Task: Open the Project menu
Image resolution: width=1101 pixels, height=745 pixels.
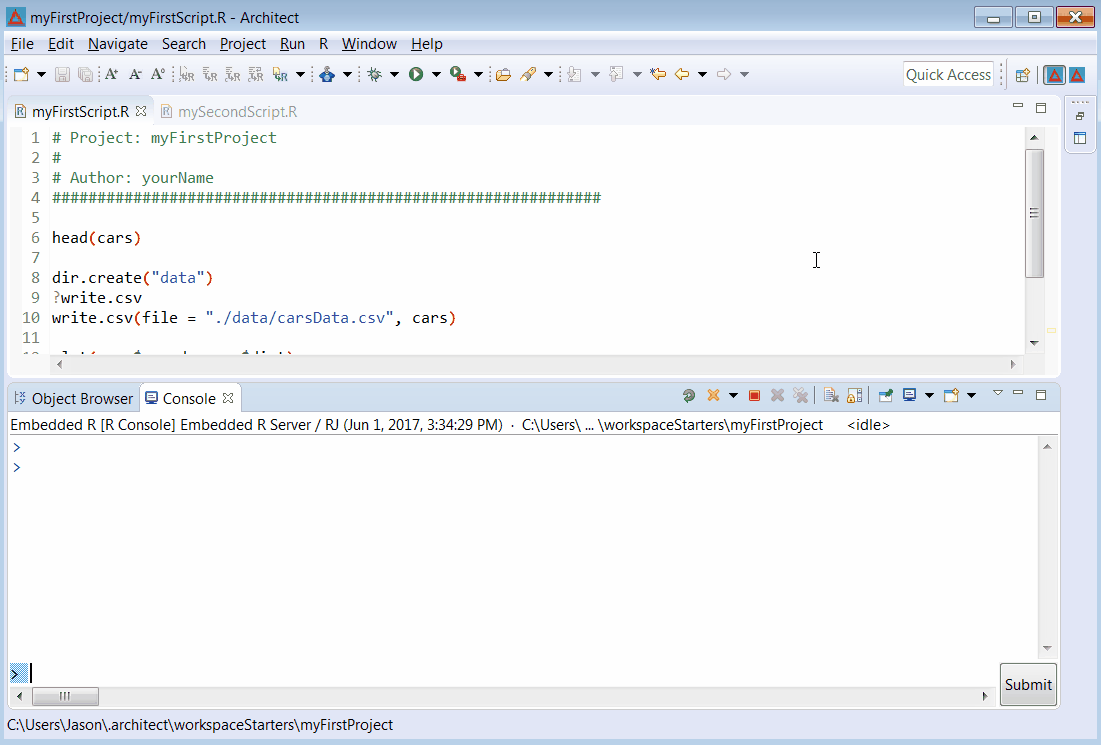Action: [243, 44]
